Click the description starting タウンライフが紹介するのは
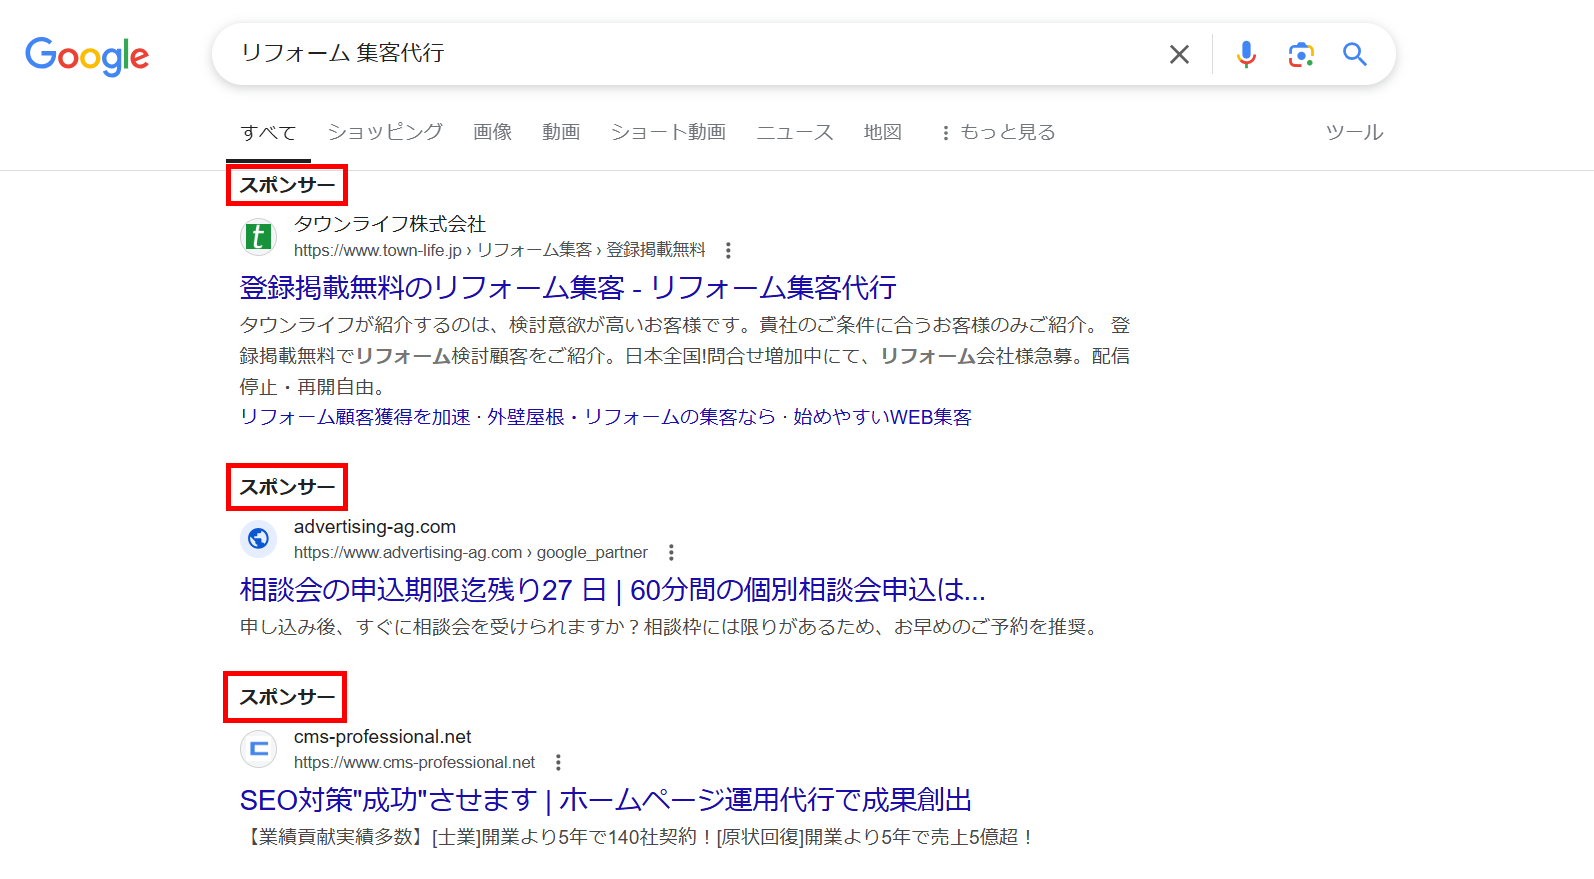 (685, 356)
